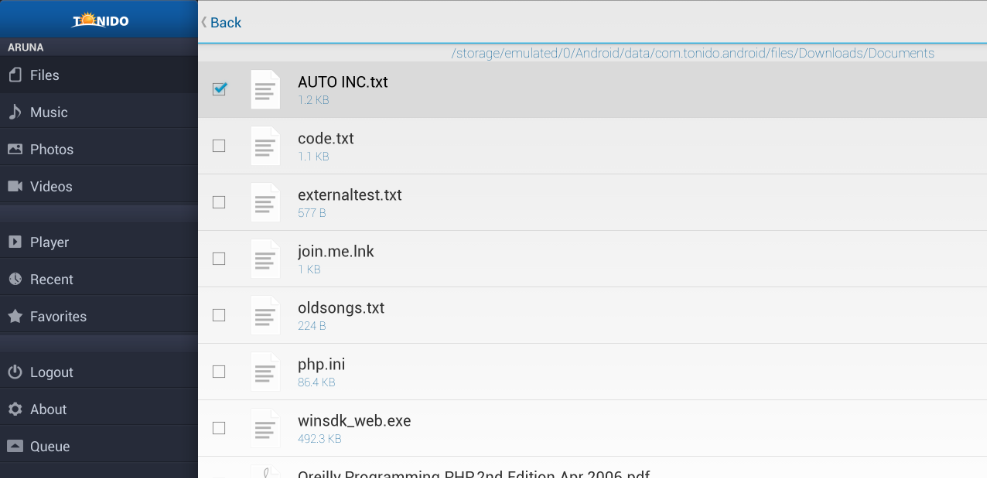The height and width of the screenshot is (478, 987).
Task: Open the Oreilly Programming PHP pdf file
Action: coord(473,473)
